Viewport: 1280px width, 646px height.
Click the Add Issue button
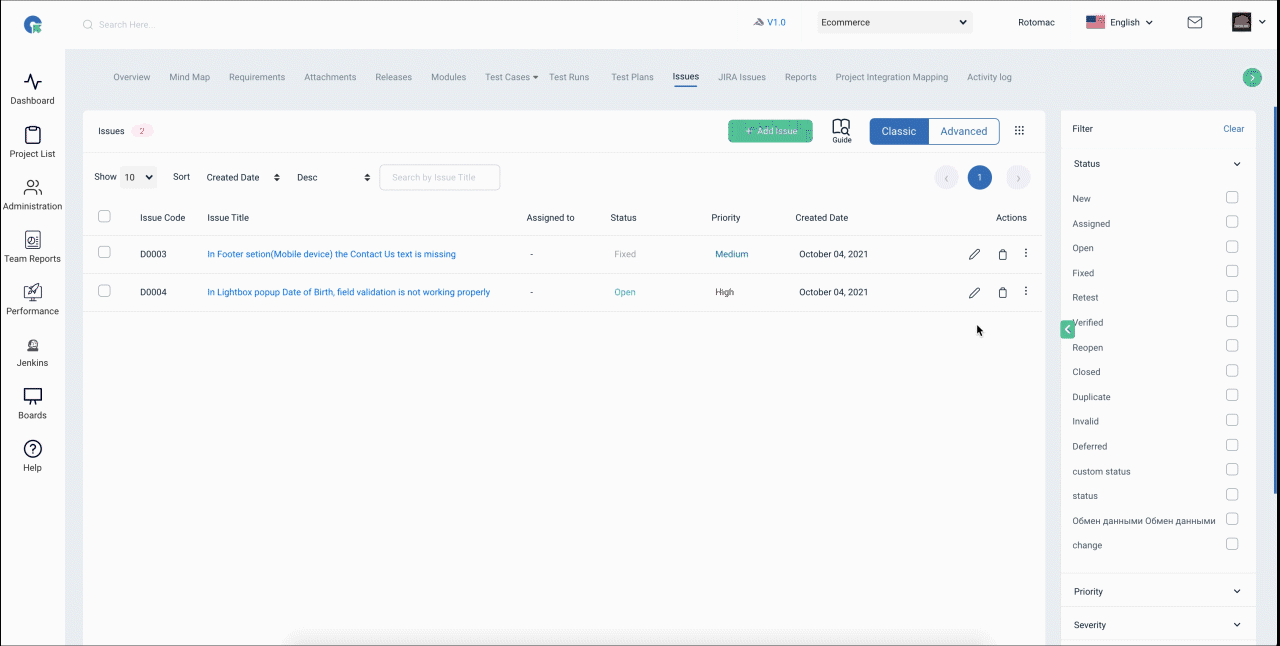770,131
